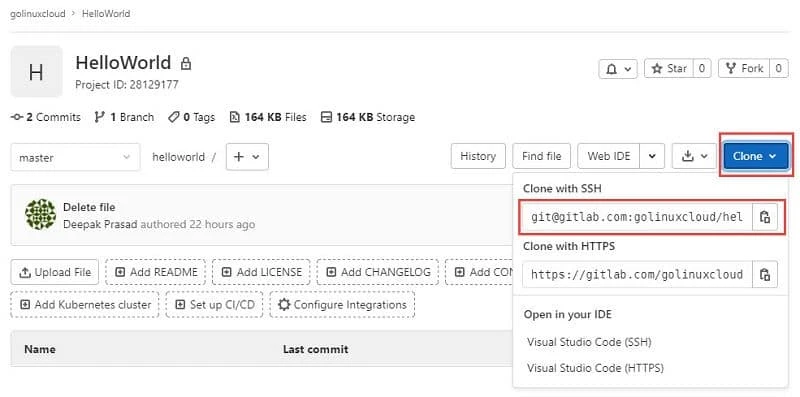Viewport: 800px width, 397px height.
Task: Click the authored 22 hours ago timestamp
Action: point(197,225)
